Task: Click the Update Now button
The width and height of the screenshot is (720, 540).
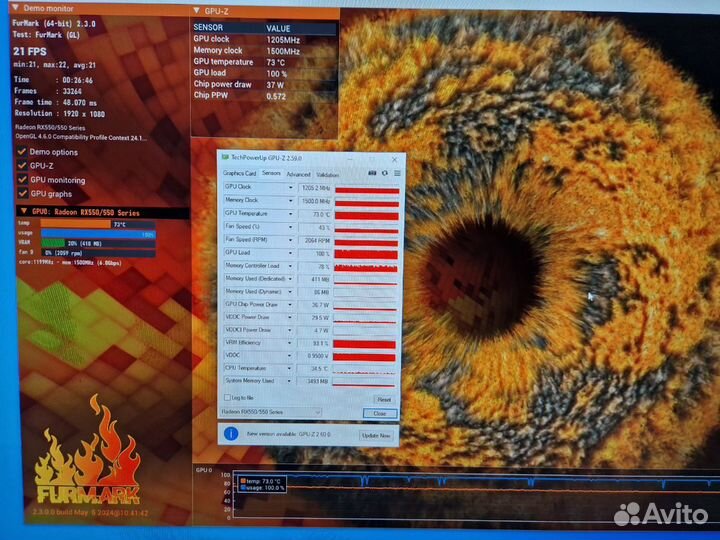Action: 376,435
